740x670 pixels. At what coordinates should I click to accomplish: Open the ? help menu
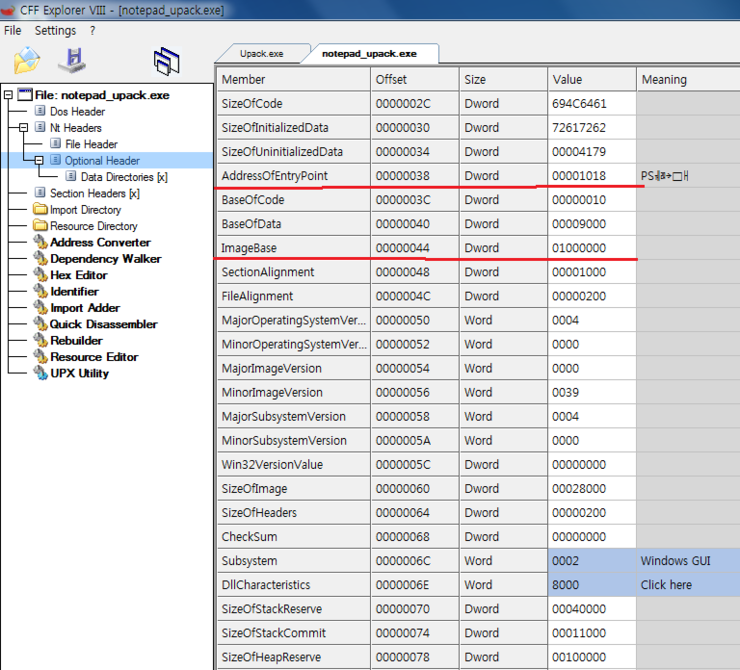coord(92,31)
